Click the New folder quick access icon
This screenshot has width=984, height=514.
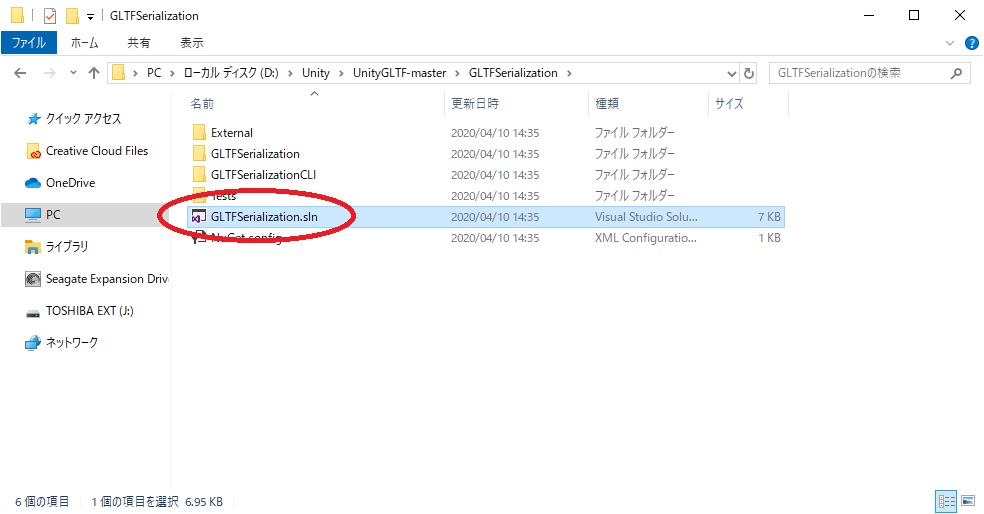pos(73,16)
